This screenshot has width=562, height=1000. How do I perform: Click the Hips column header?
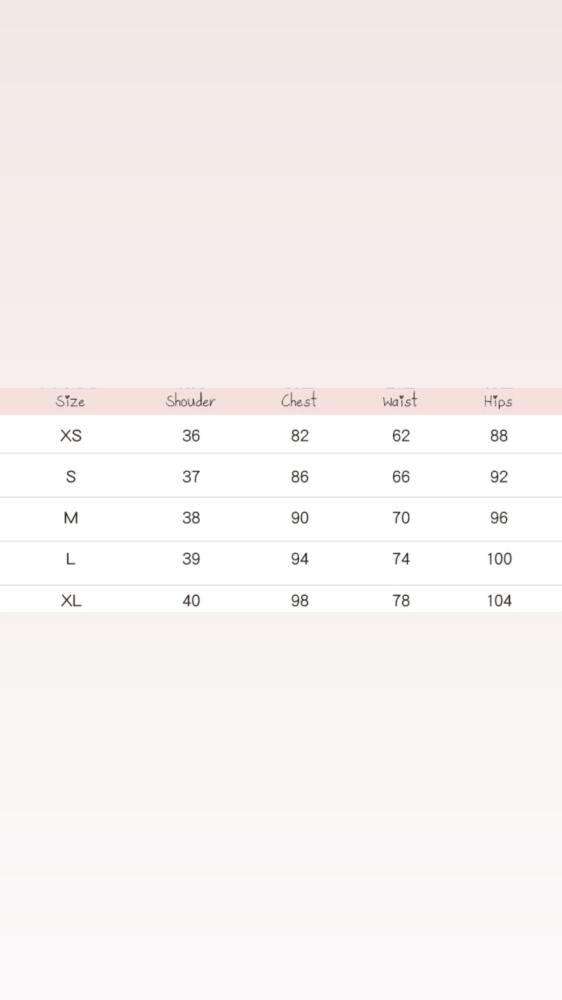point(498,401)
